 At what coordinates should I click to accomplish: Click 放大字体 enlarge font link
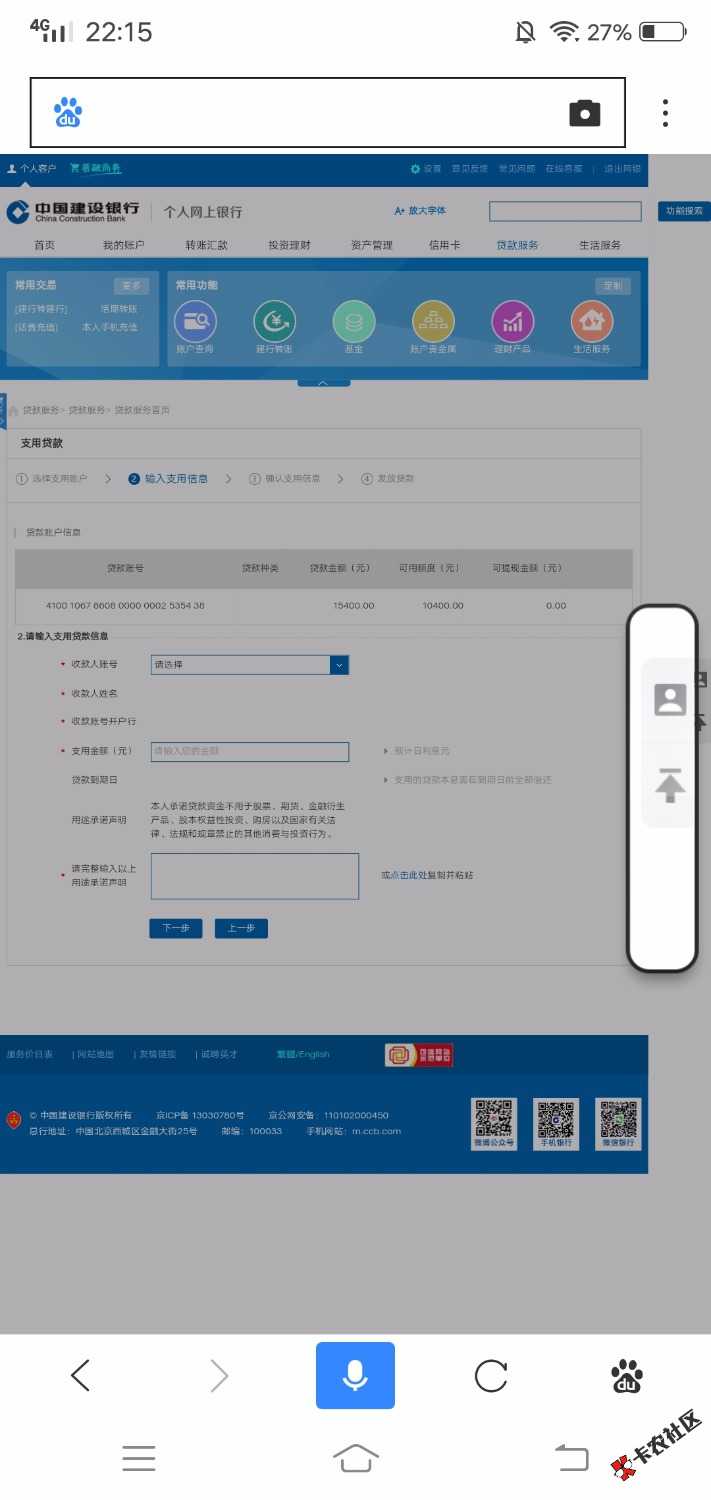tap(421, 211)
